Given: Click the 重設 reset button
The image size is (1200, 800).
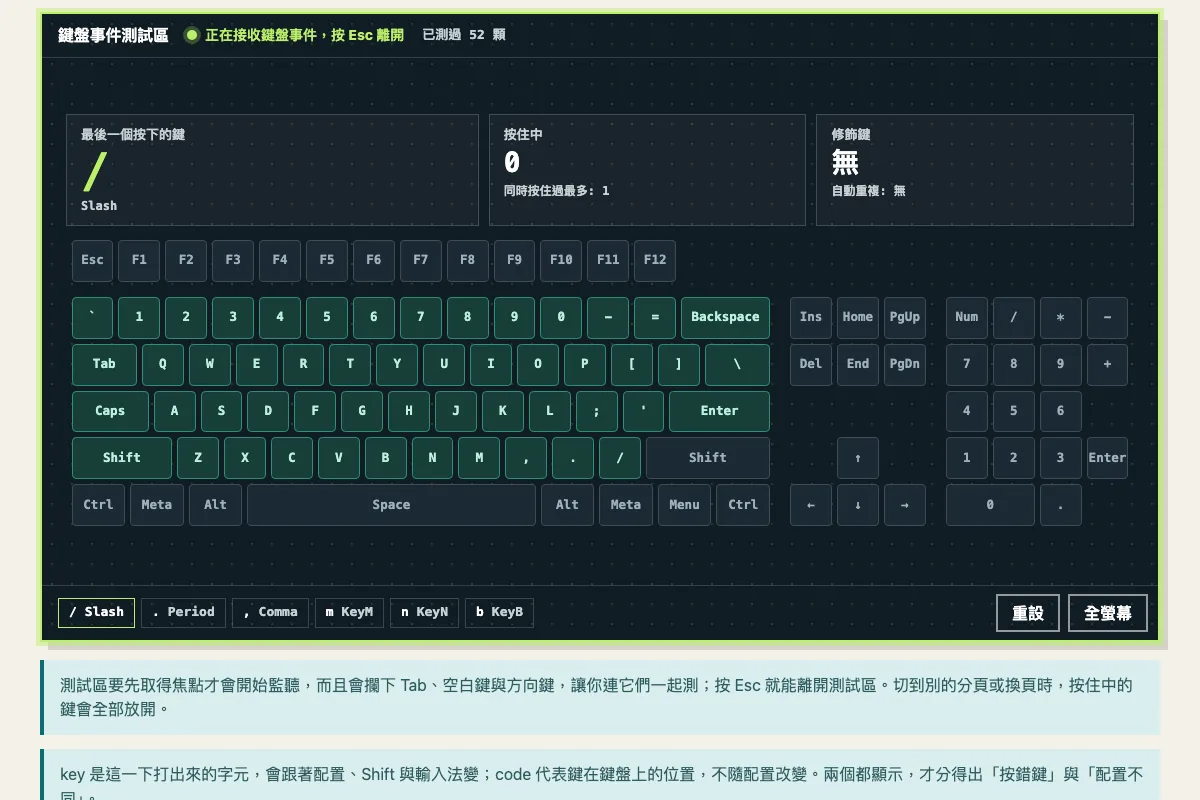Looking at the screenshot, I should (x=1028, y=613).
